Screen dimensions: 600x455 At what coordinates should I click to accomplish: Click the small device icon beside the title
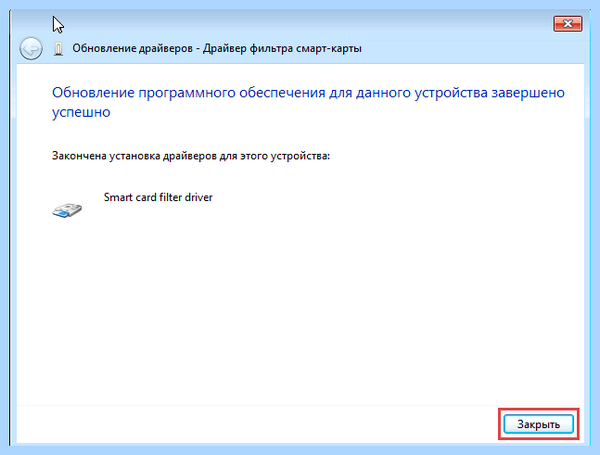(x=58, y=49)
